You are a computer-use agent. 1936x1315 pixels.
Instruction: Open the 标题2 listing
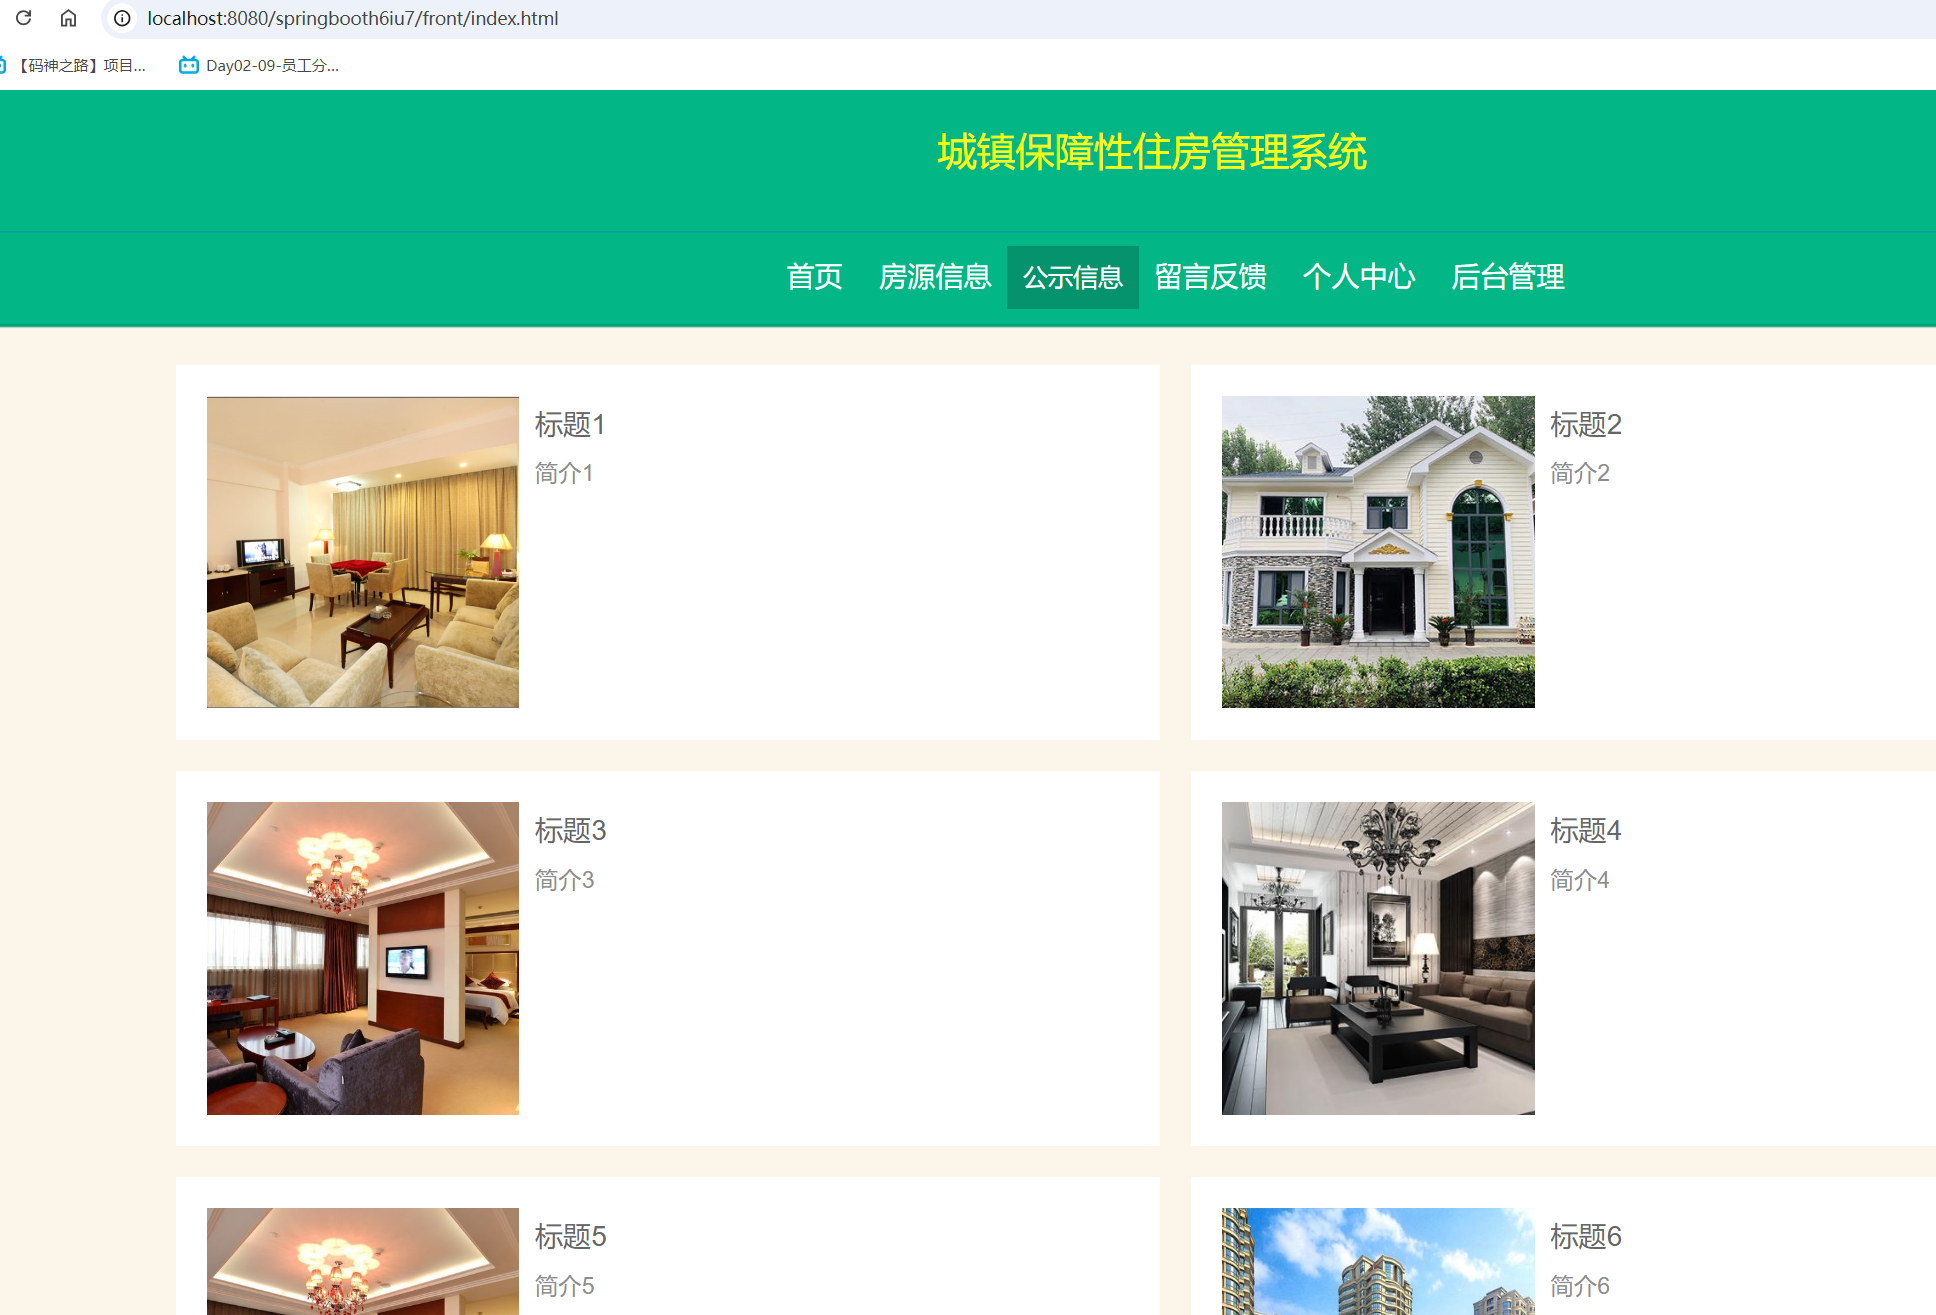pyautogui.click(x=1586, y=424)
